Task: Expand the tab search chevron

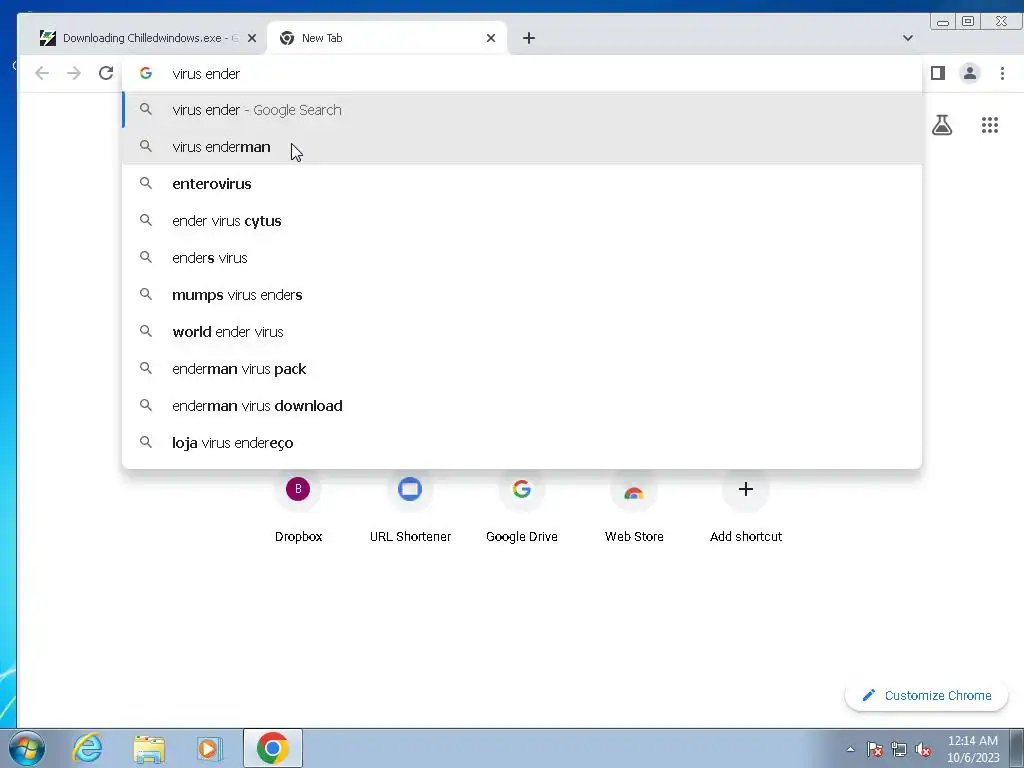Action: pos(908,38)
